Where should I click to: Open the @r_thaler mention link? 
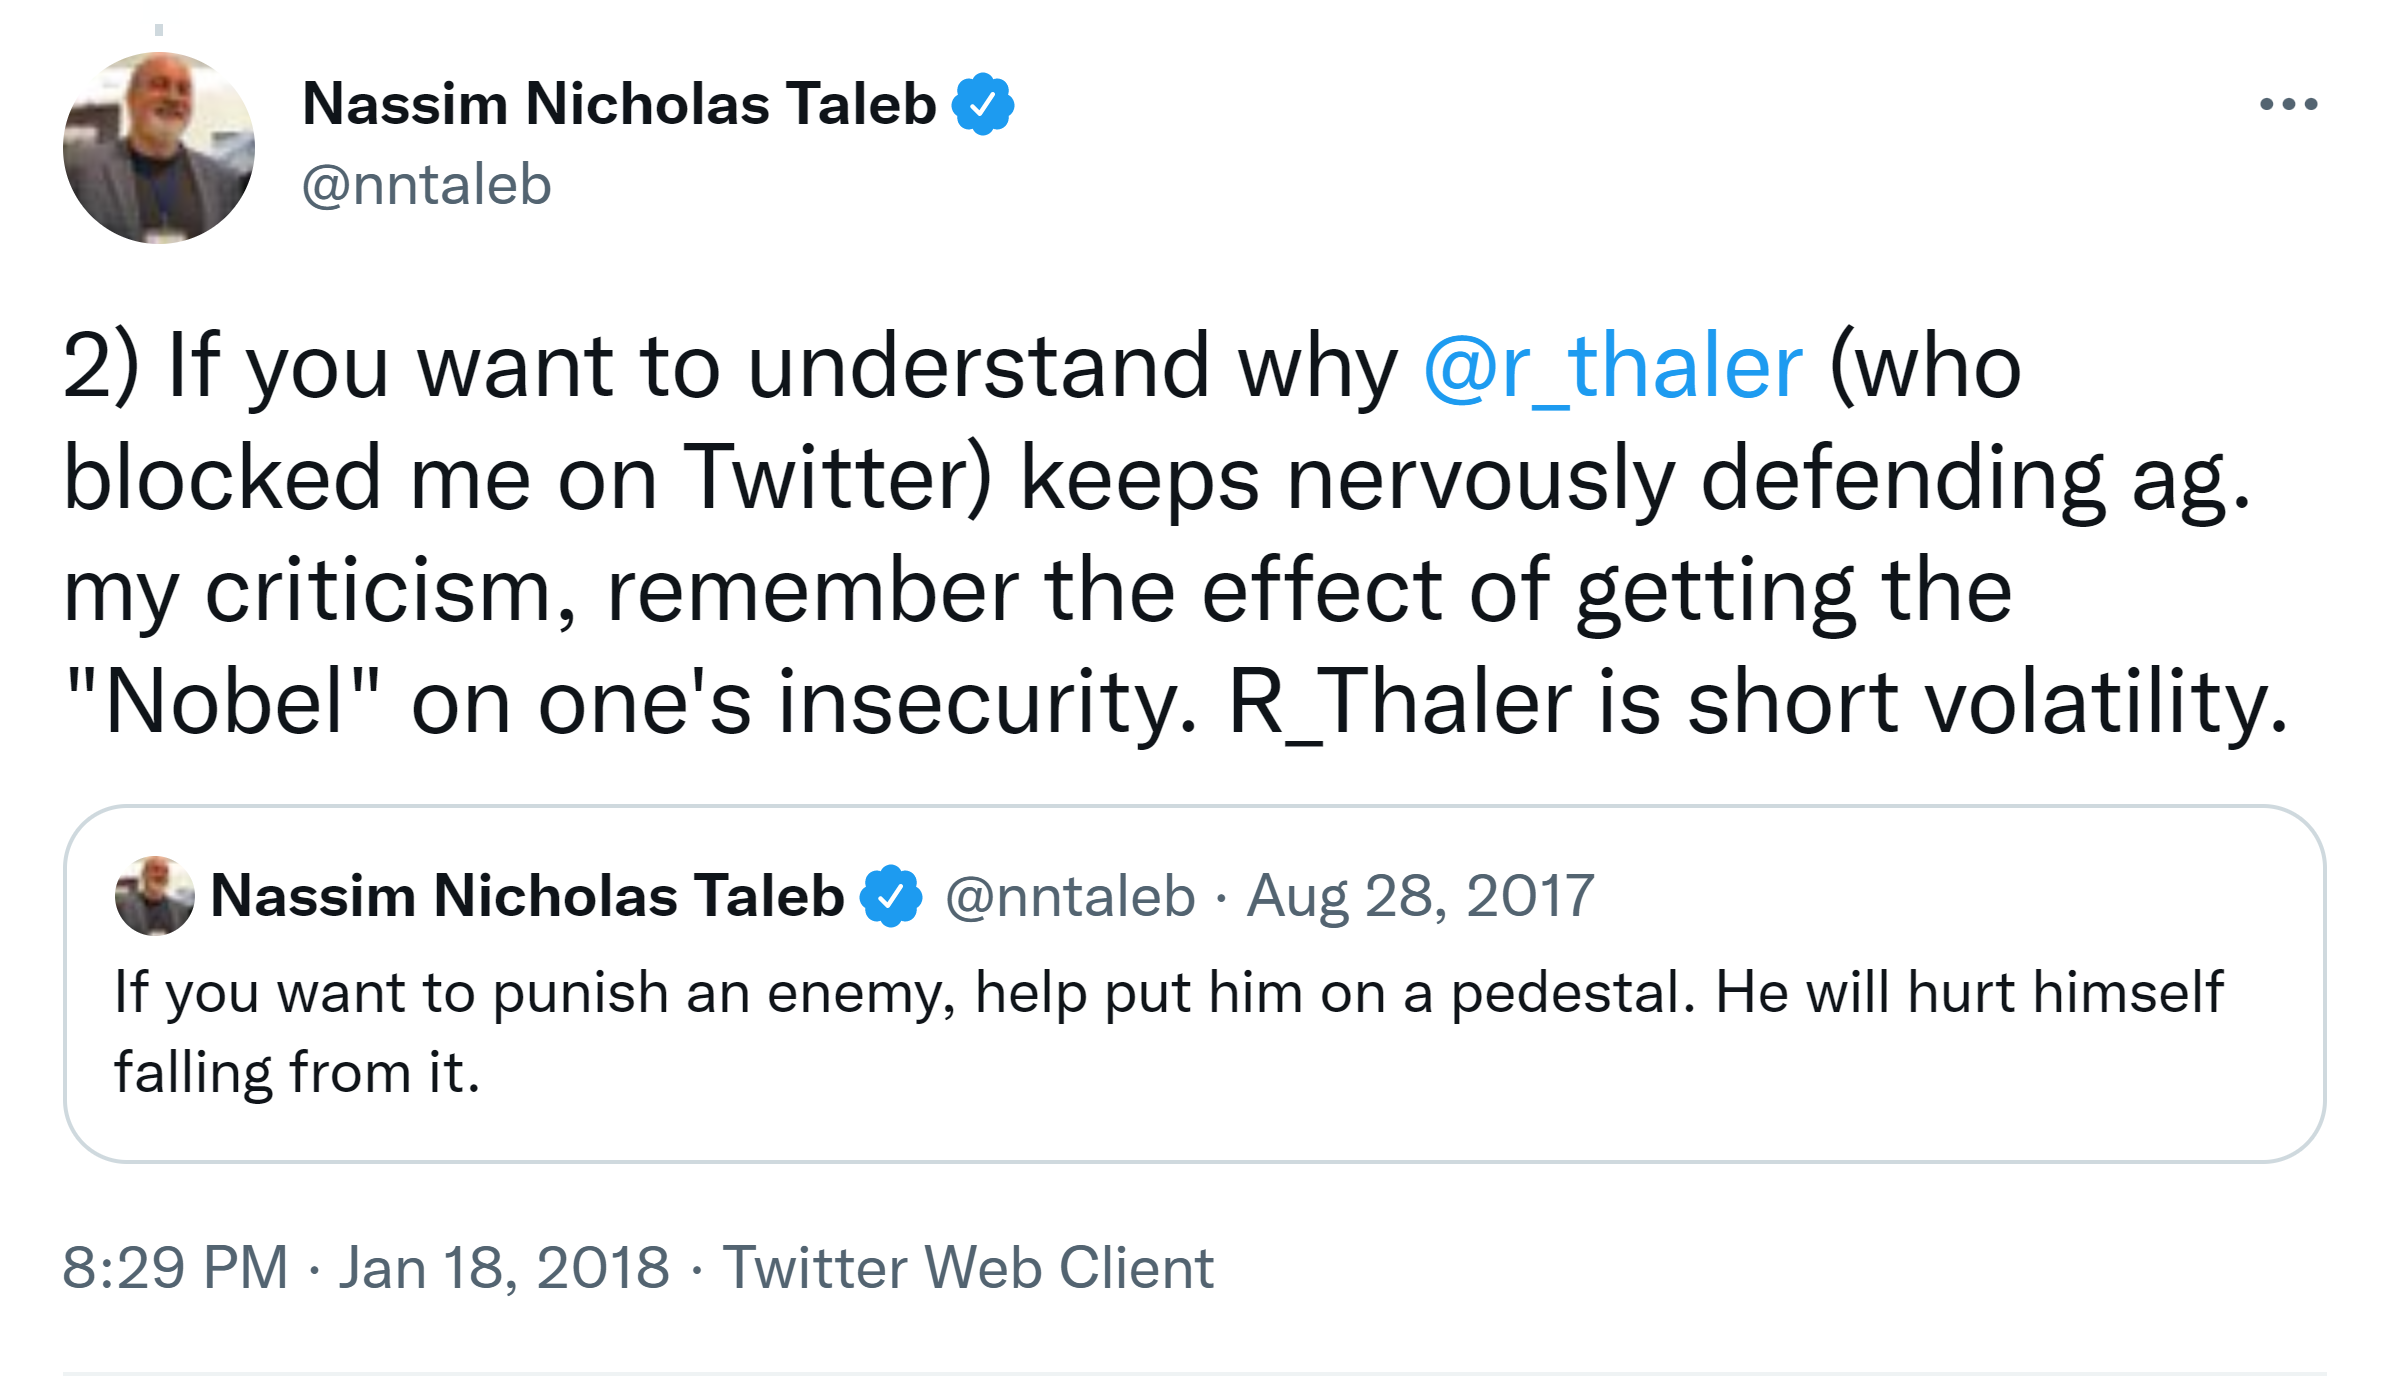1612,367
